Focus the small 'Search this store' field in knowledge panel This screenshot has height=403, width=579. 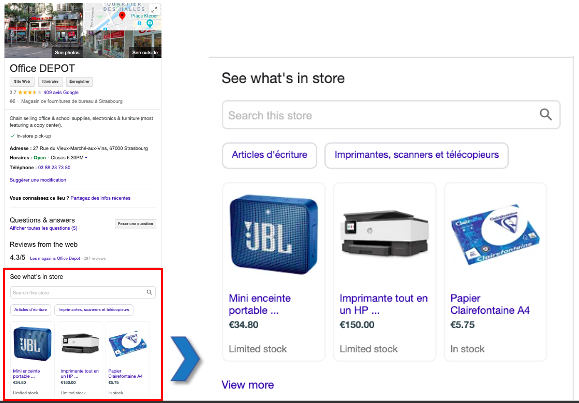pos(83,292)
